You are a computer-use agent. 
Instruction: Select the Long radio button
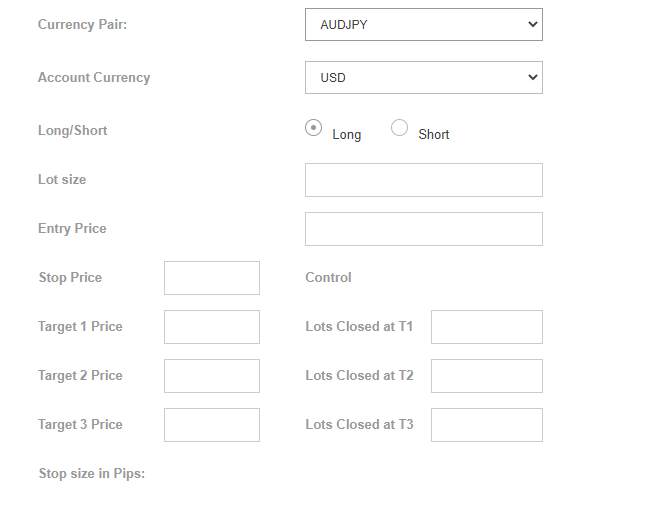pyautogui.click(x=313, y=128)
